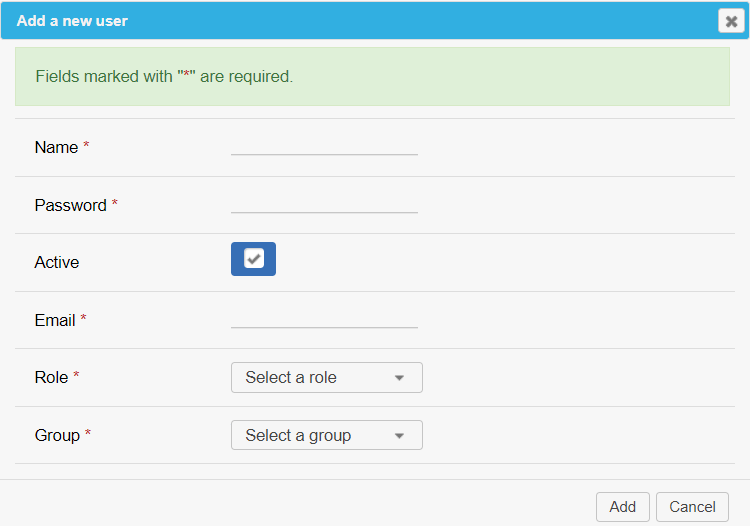Click the Email field label
This screenshot has width=750, height=526.
55,320
